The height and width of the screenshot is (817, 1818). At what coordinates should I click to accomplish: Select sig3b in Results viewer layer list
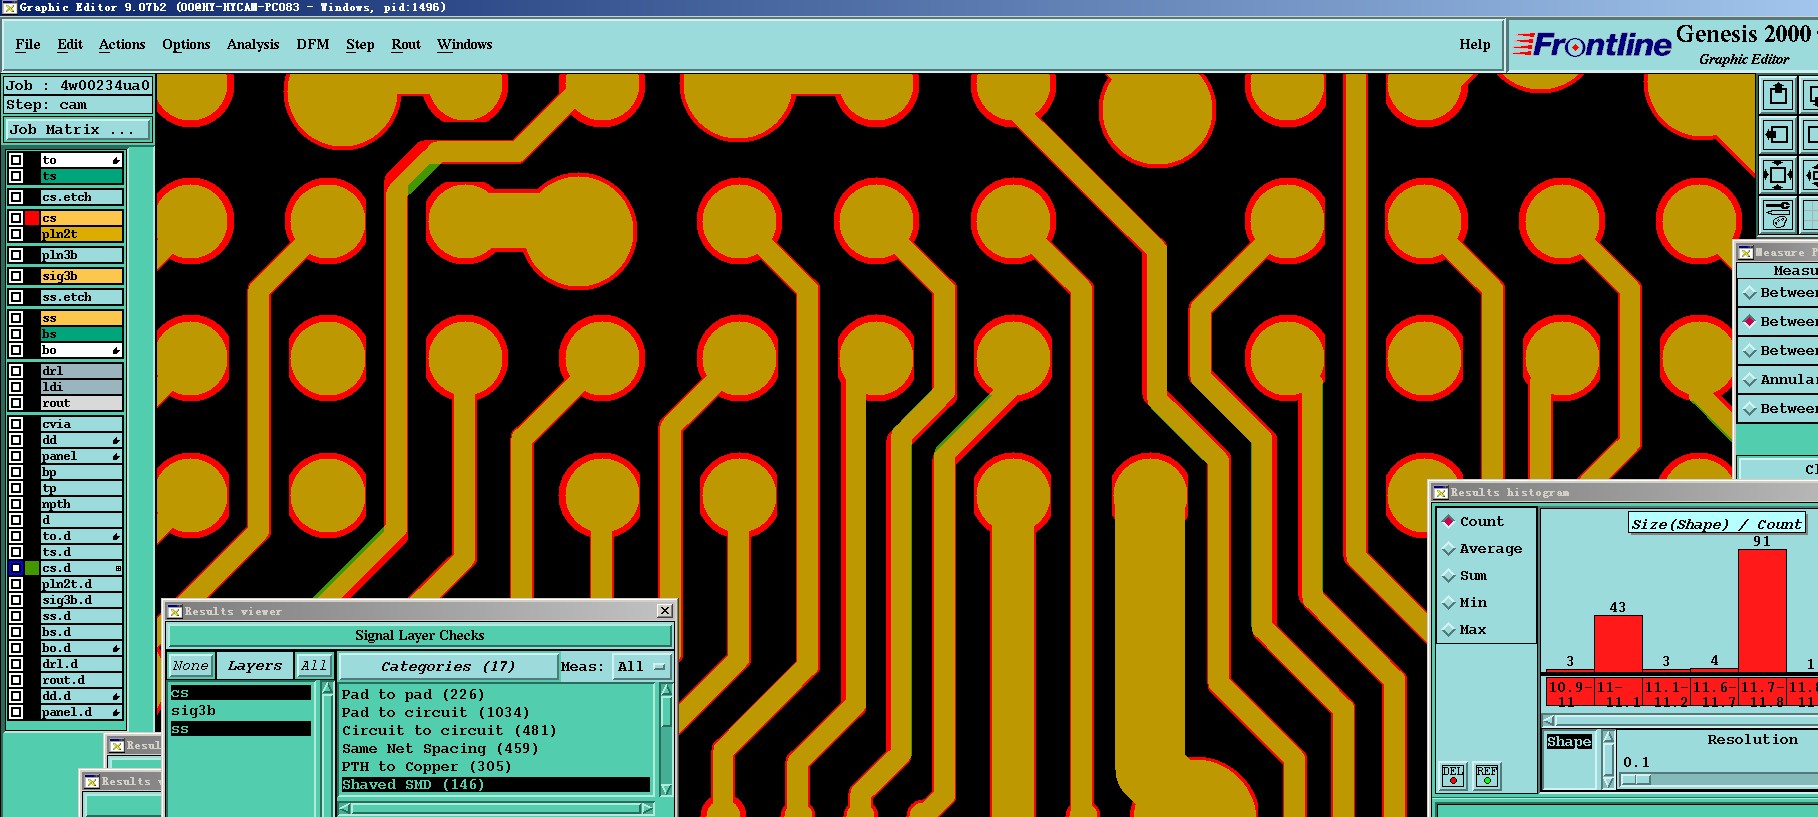pos(240,711)
